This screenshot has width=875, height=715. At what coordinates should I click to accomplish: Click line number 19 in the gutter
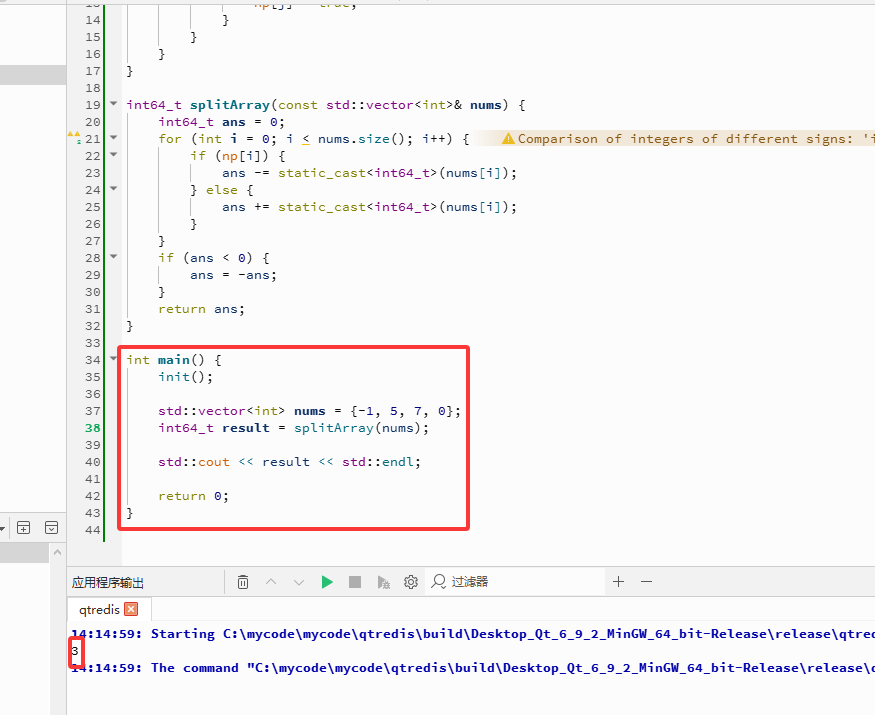click(93, 105)
